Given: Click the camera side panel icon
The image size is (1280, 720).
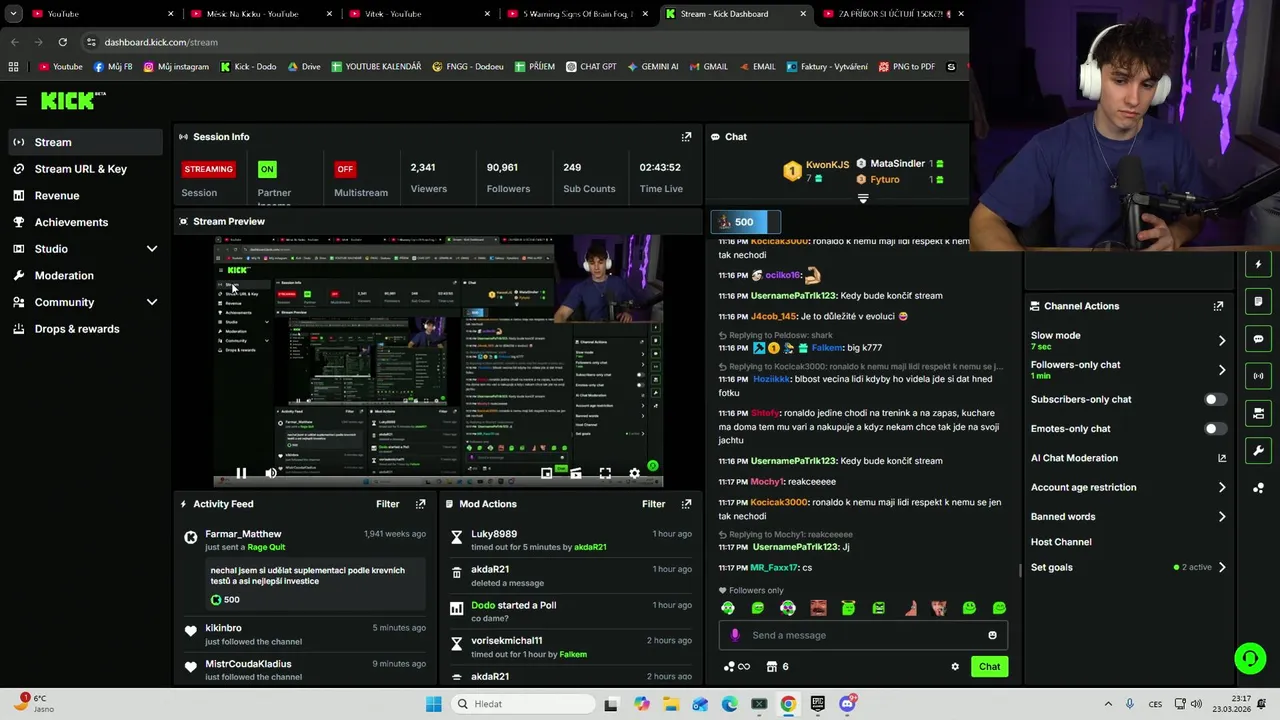Looking at the screenshot, I should [x=1258, y=413].
